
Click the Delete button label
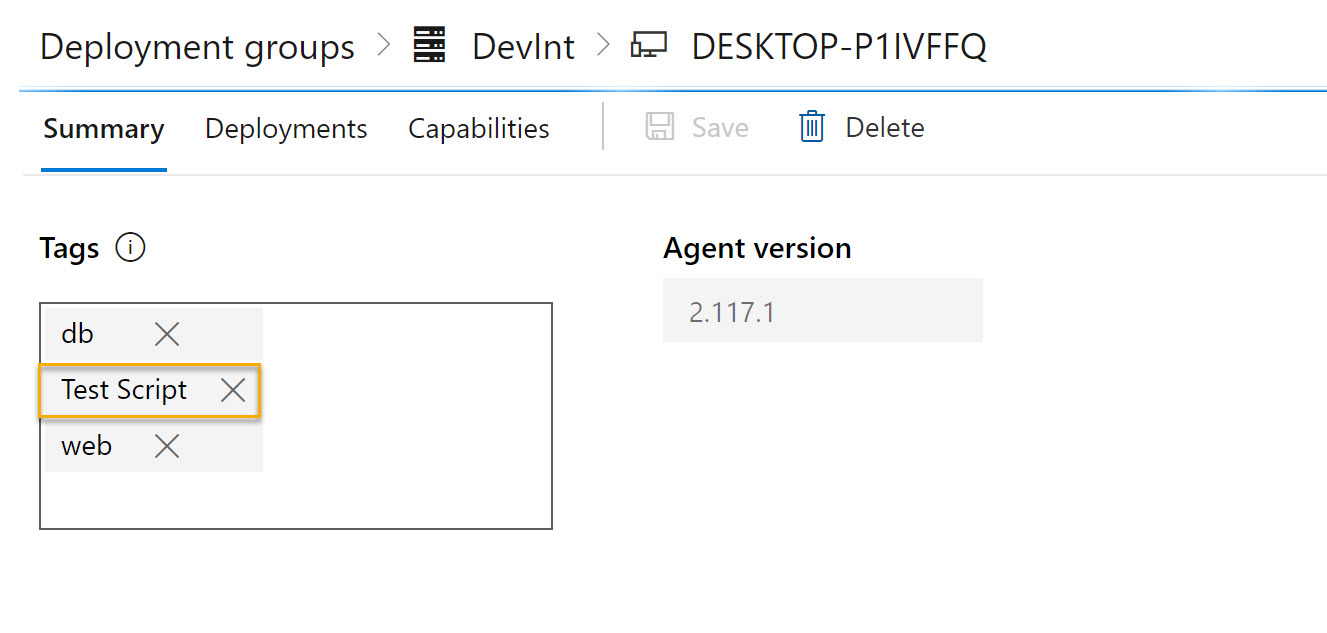(882, 127)
